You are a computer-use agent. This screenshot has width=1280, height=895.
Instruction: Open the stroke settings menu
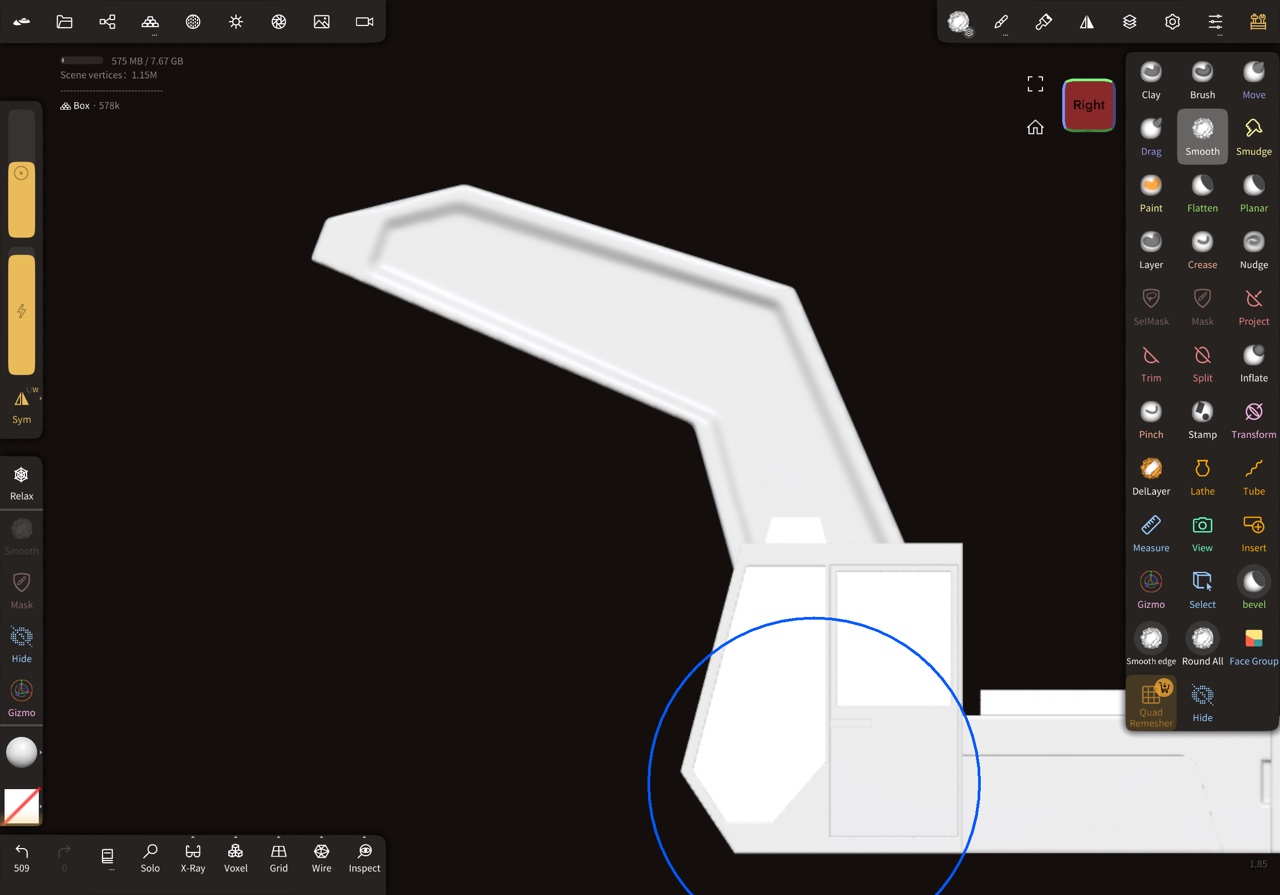click(1001, 21)
